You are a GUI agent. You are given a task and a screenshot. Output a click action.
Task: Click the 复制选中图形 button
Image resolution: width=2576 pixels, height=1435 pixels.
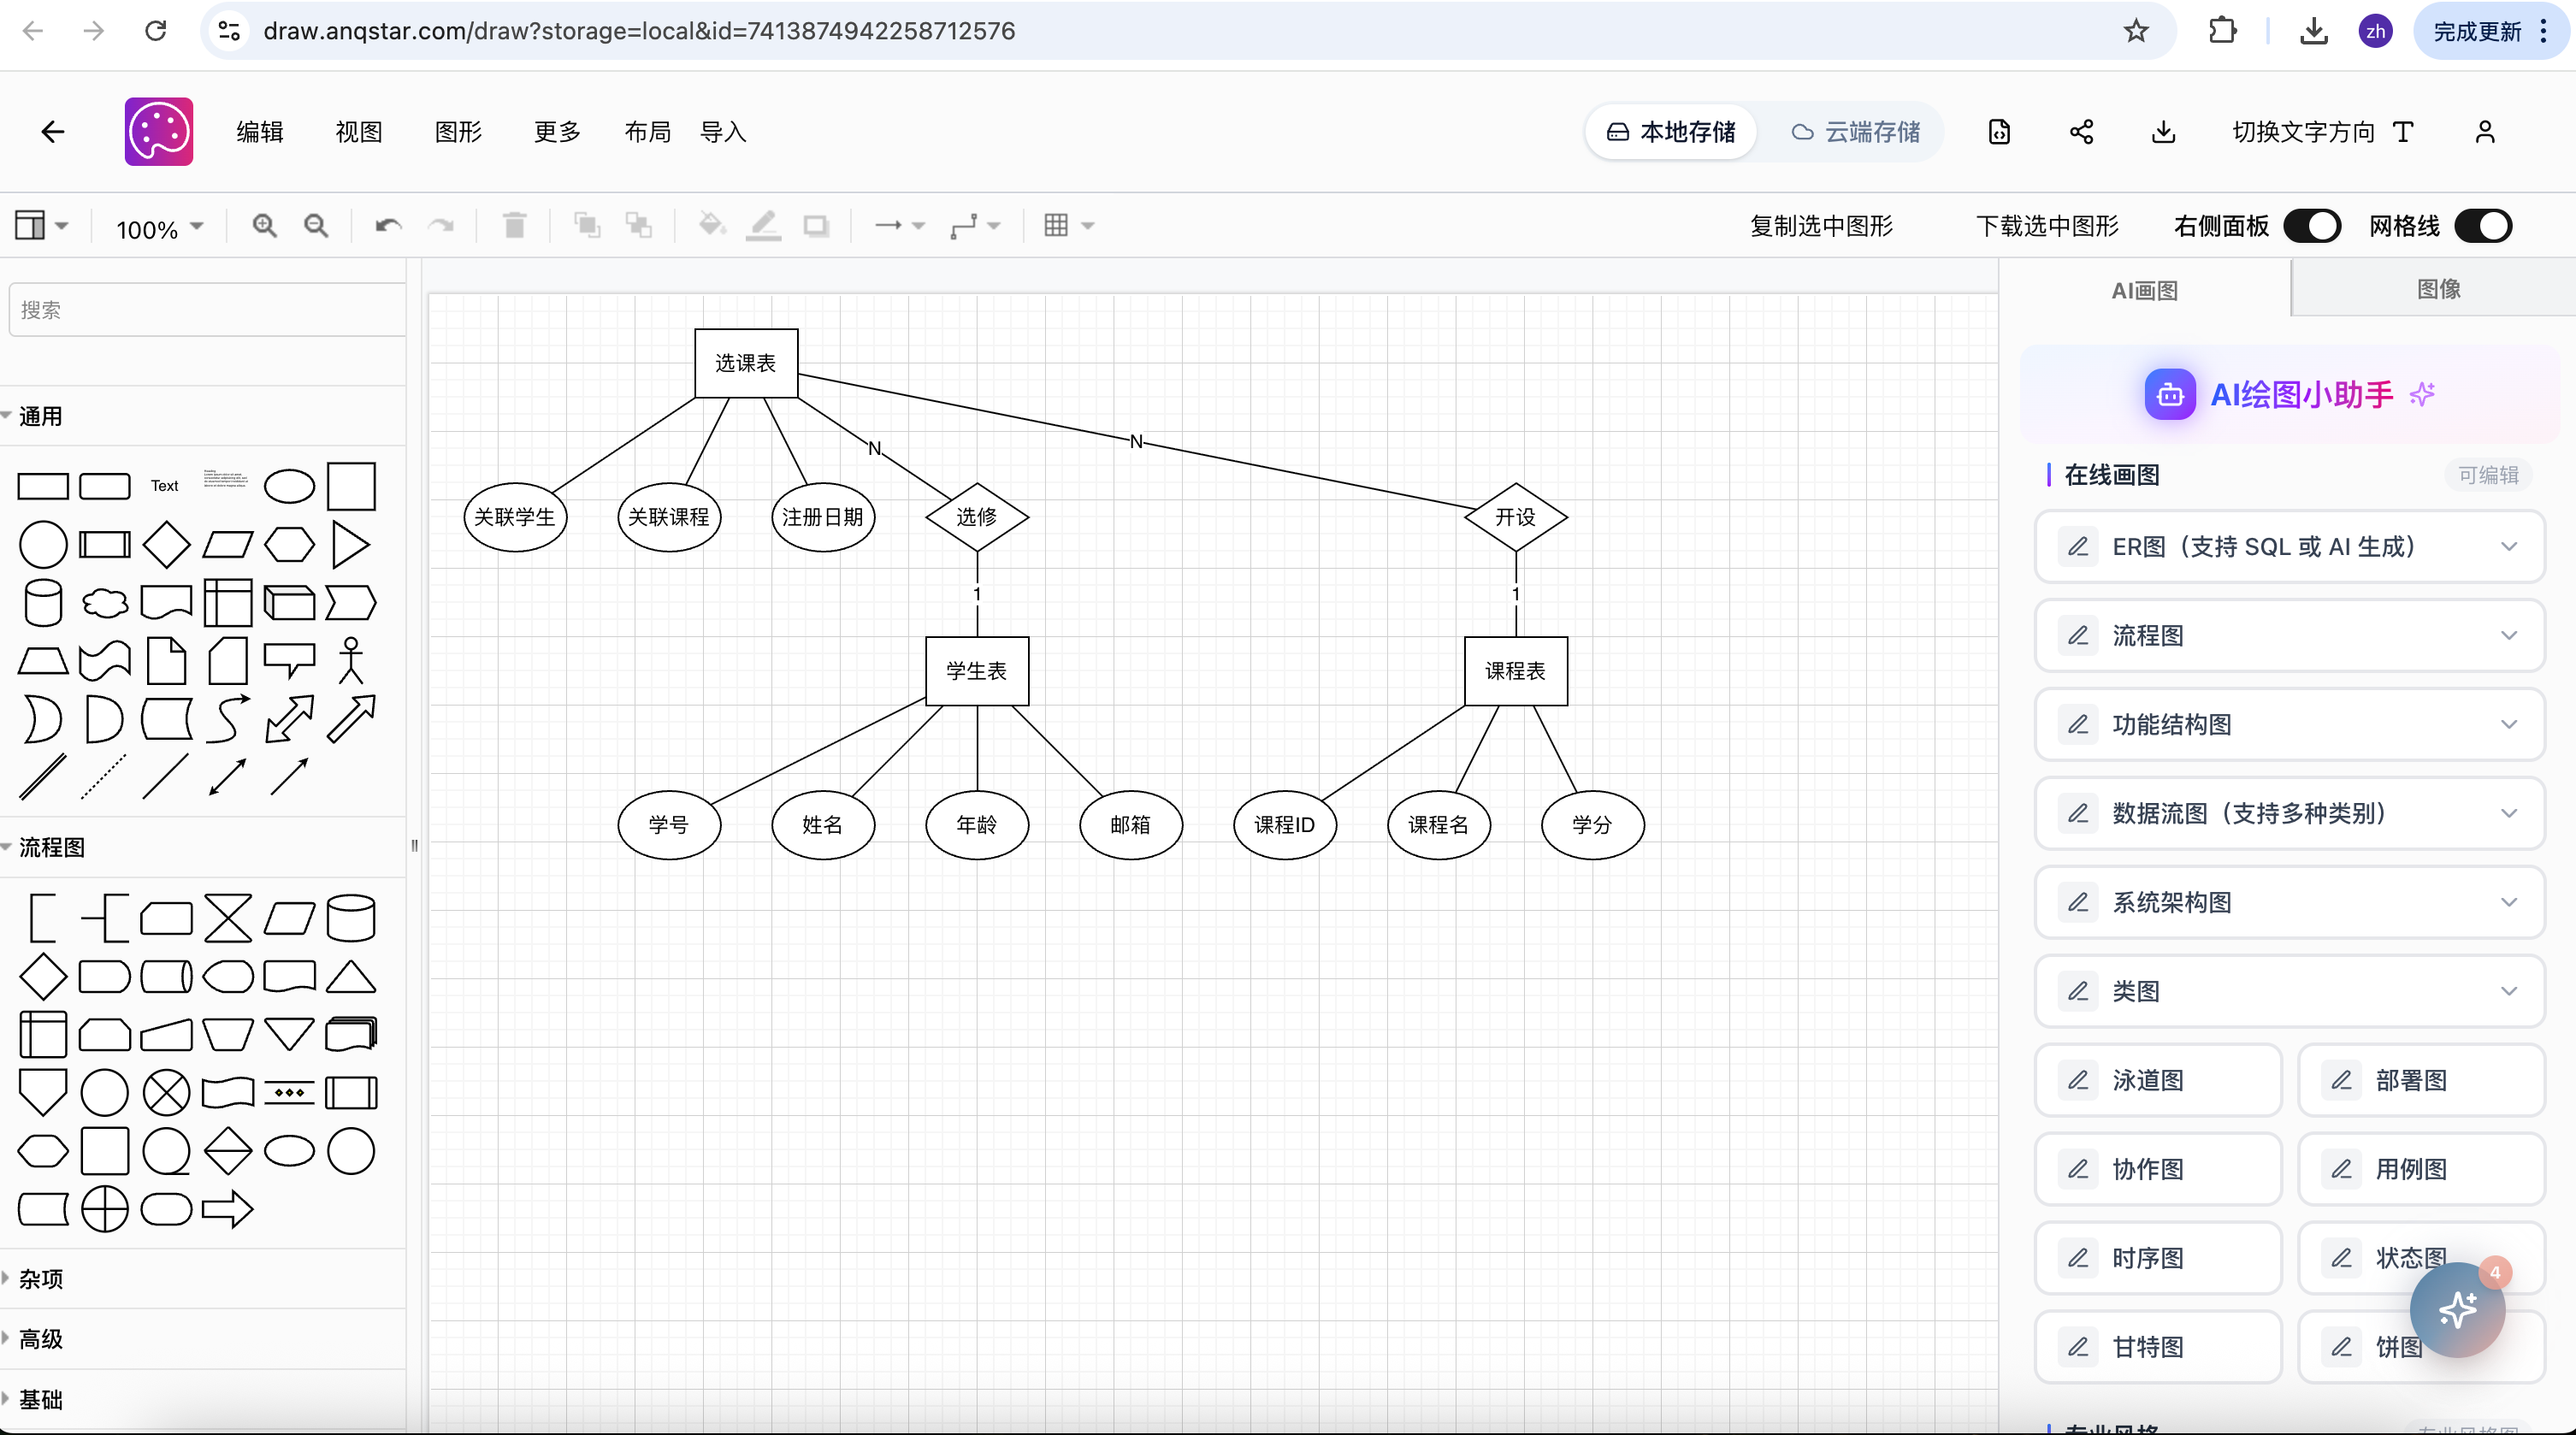(1822, 226)
